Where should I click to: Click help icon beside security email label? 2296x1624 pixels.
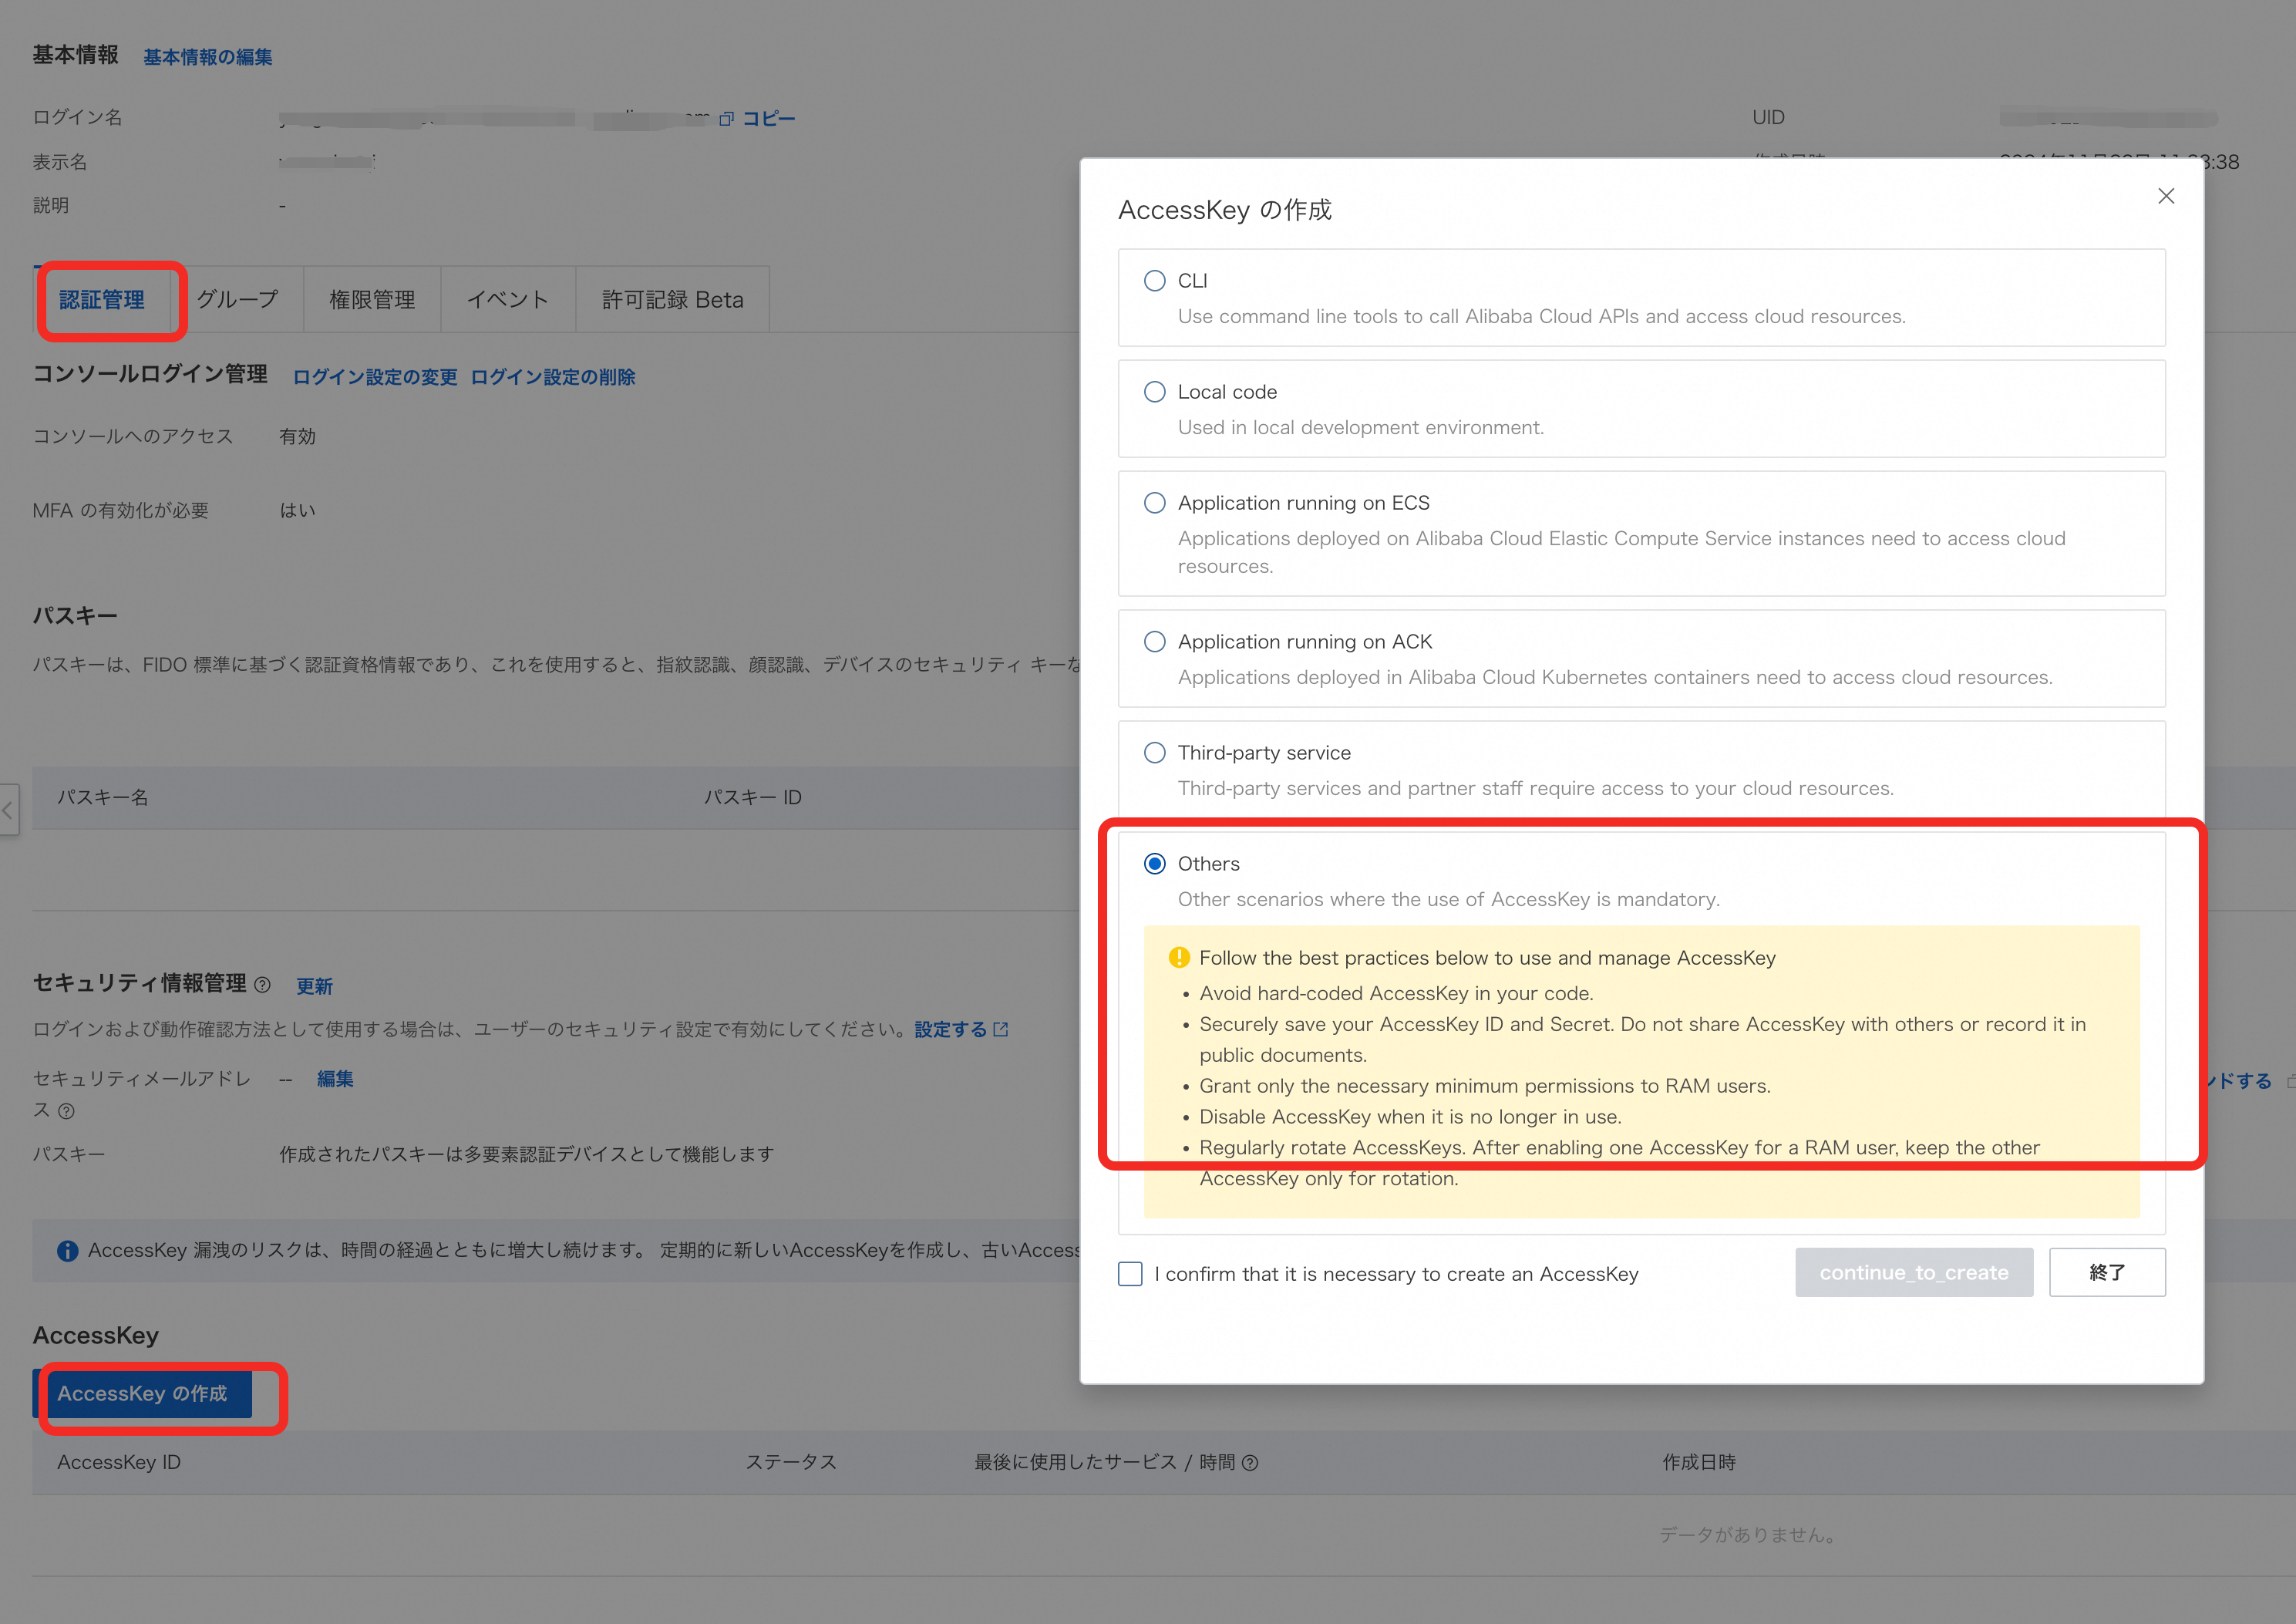[66, 1111]
